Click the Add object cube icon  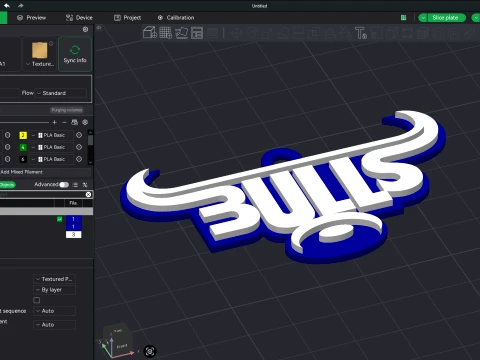pos(150,33)
